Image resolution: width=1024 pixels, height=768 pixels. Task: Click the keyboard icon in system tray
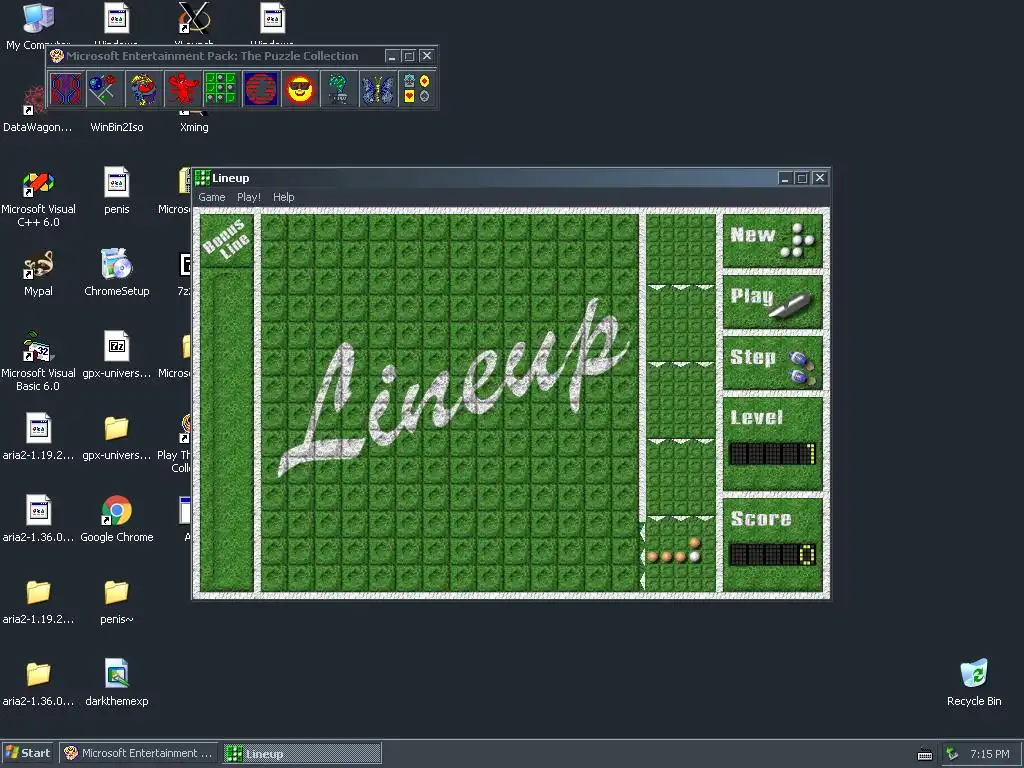[925, 754]
